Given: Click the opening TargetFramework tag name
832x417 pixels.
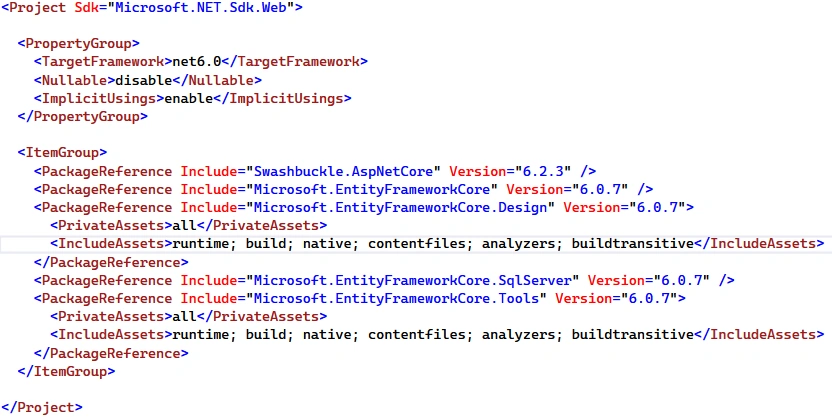Looking at the screenshot, I should pos(103,62).
